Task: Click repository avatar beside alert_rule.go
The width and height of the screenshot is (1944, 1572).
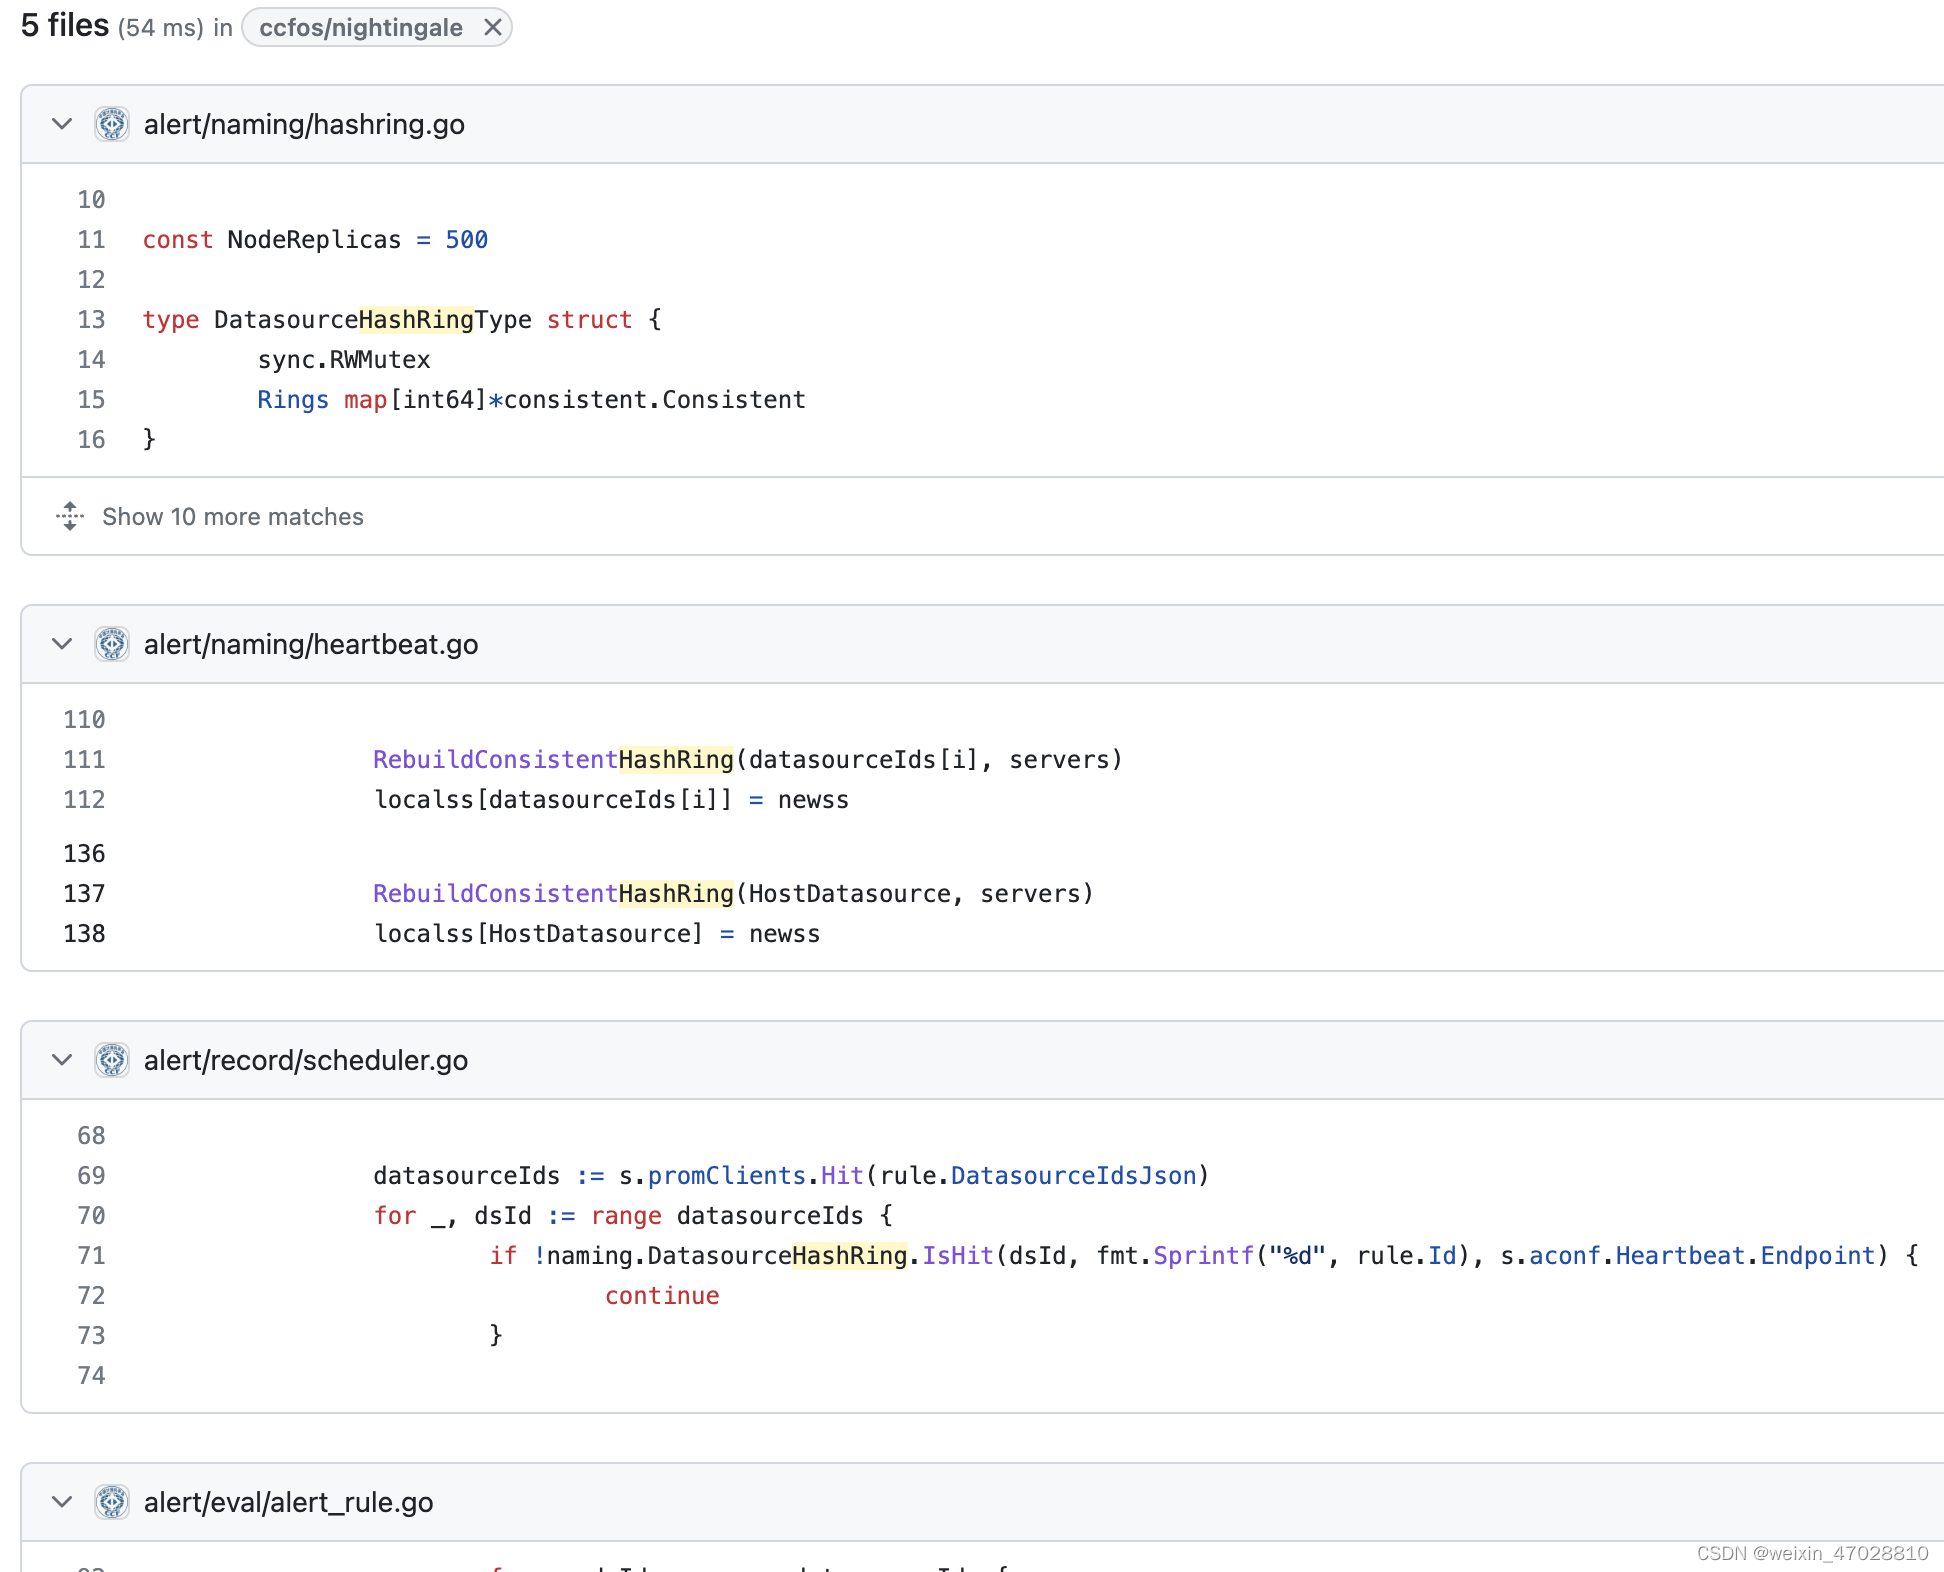Action: [x=112, y=1502]
